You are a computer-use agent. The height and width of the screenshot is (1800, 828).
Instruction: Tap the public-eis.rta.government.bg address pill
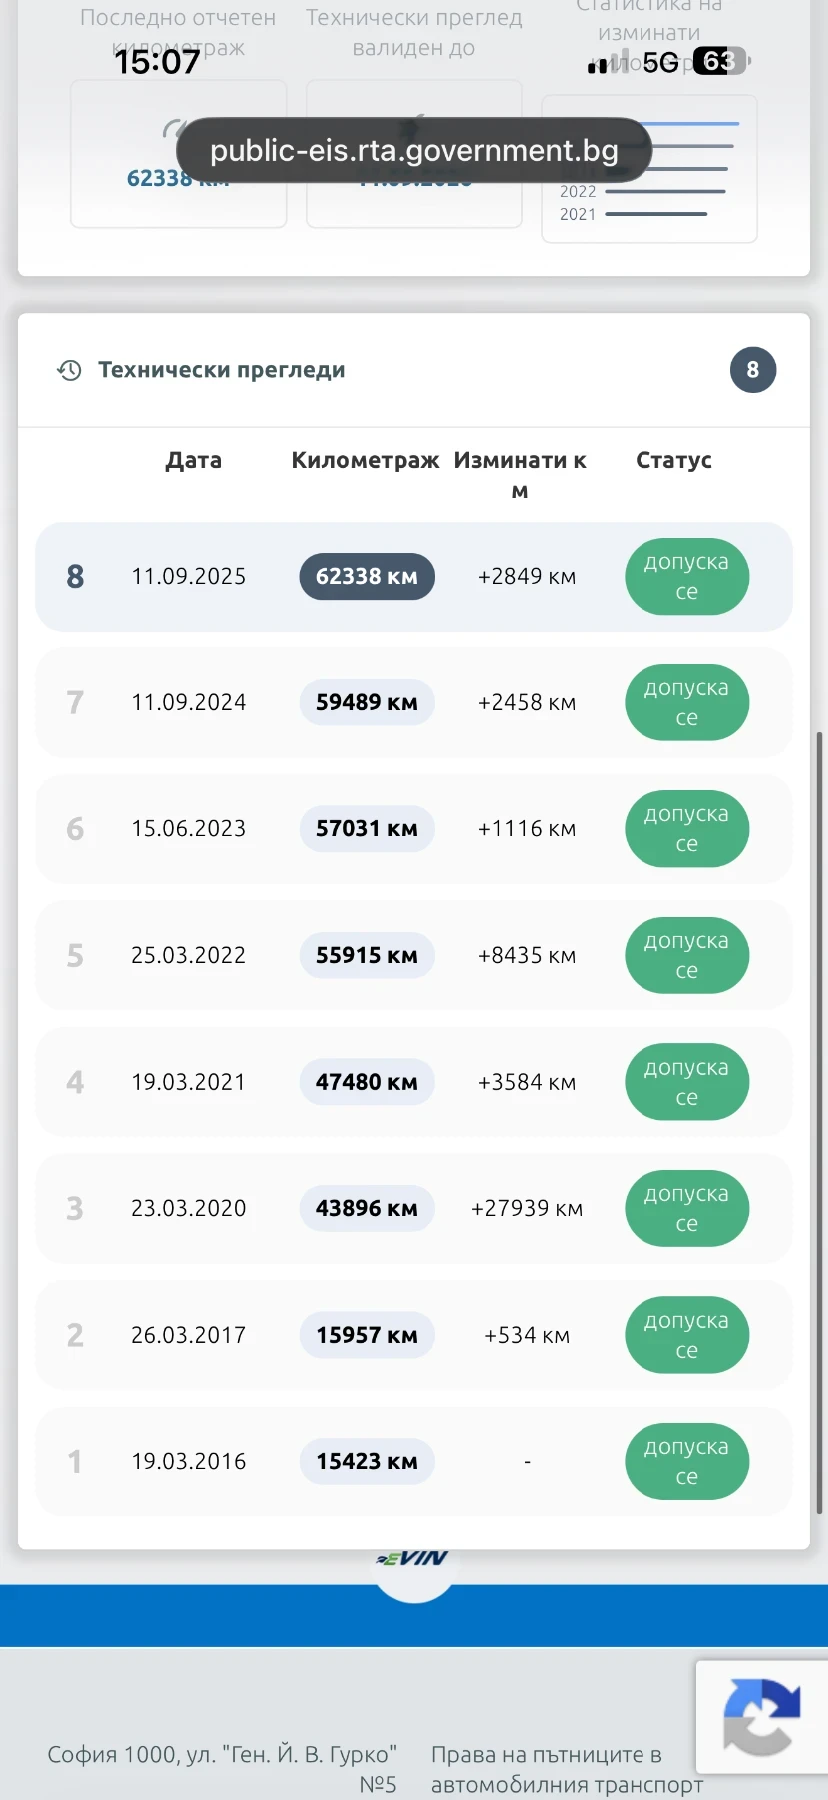pyautogui.click(x=414, y=150)
